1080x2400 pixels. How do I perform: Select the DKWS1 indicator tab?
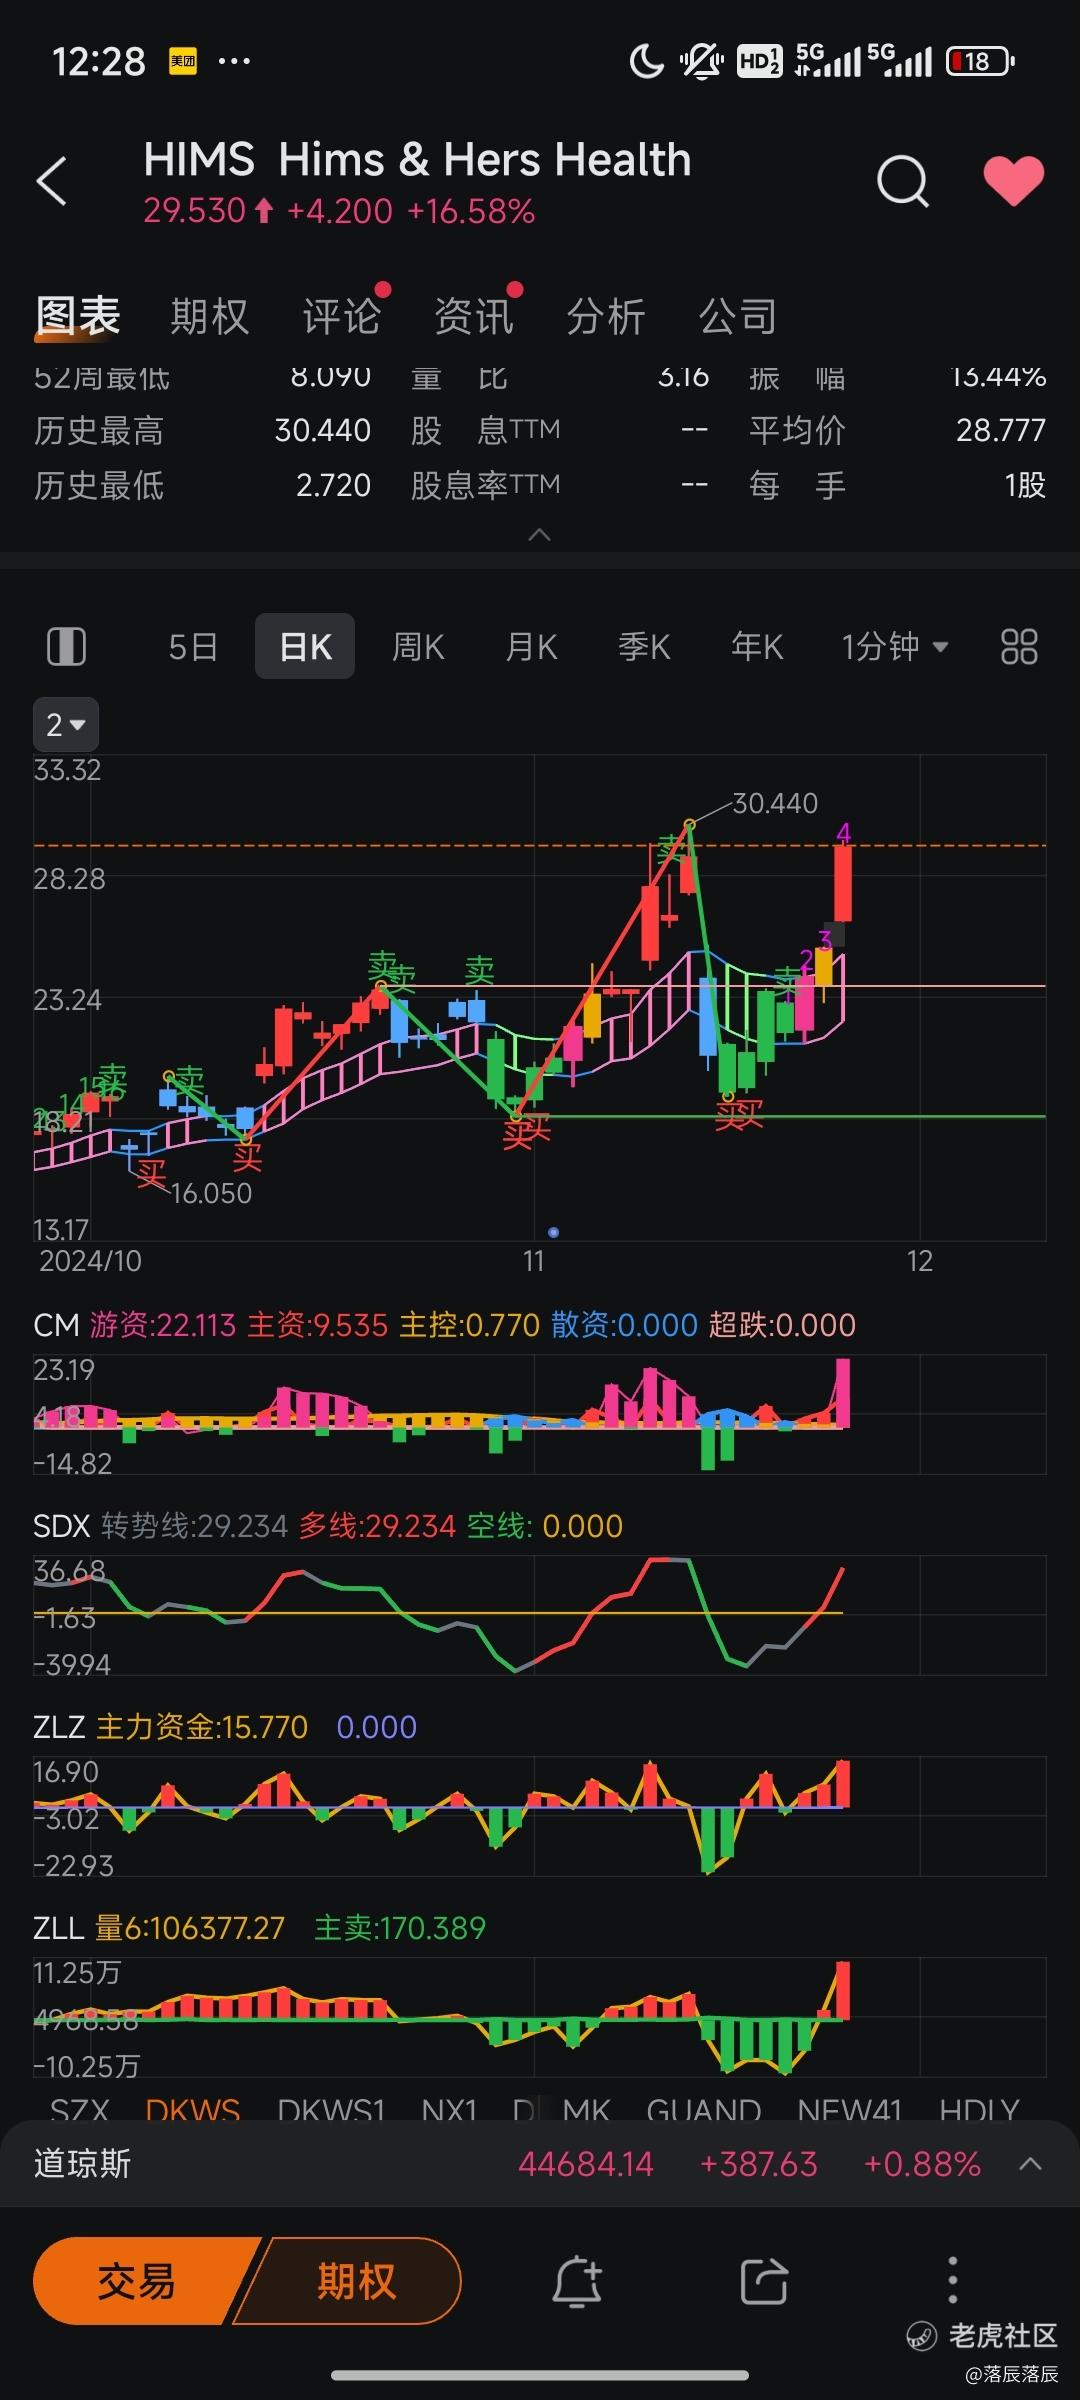(x=331, y=2110)
